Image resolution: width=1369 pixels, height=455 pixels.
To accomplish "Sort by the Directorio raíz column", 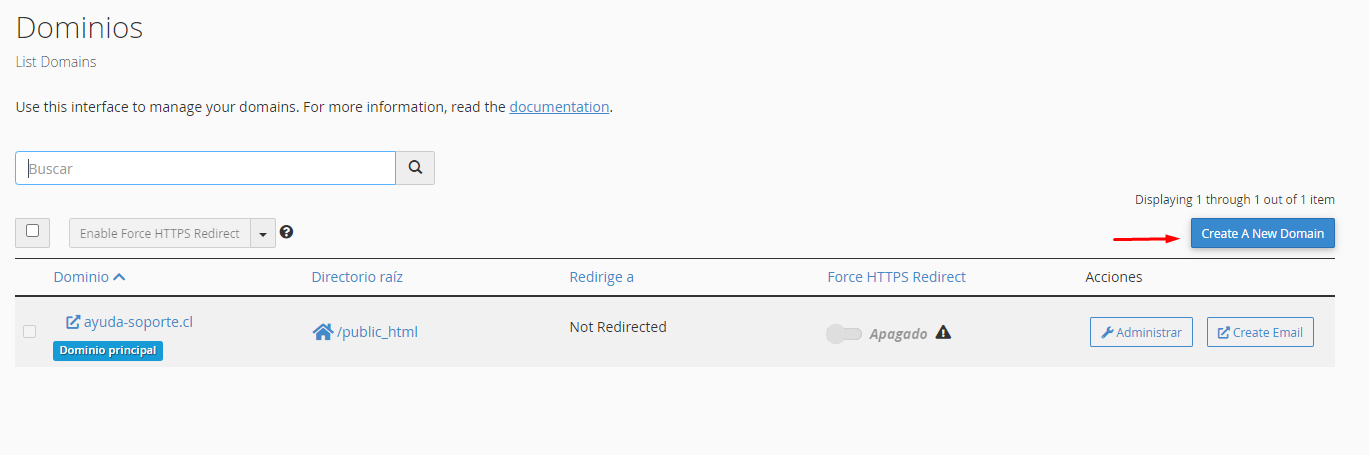I will point(357,277).
